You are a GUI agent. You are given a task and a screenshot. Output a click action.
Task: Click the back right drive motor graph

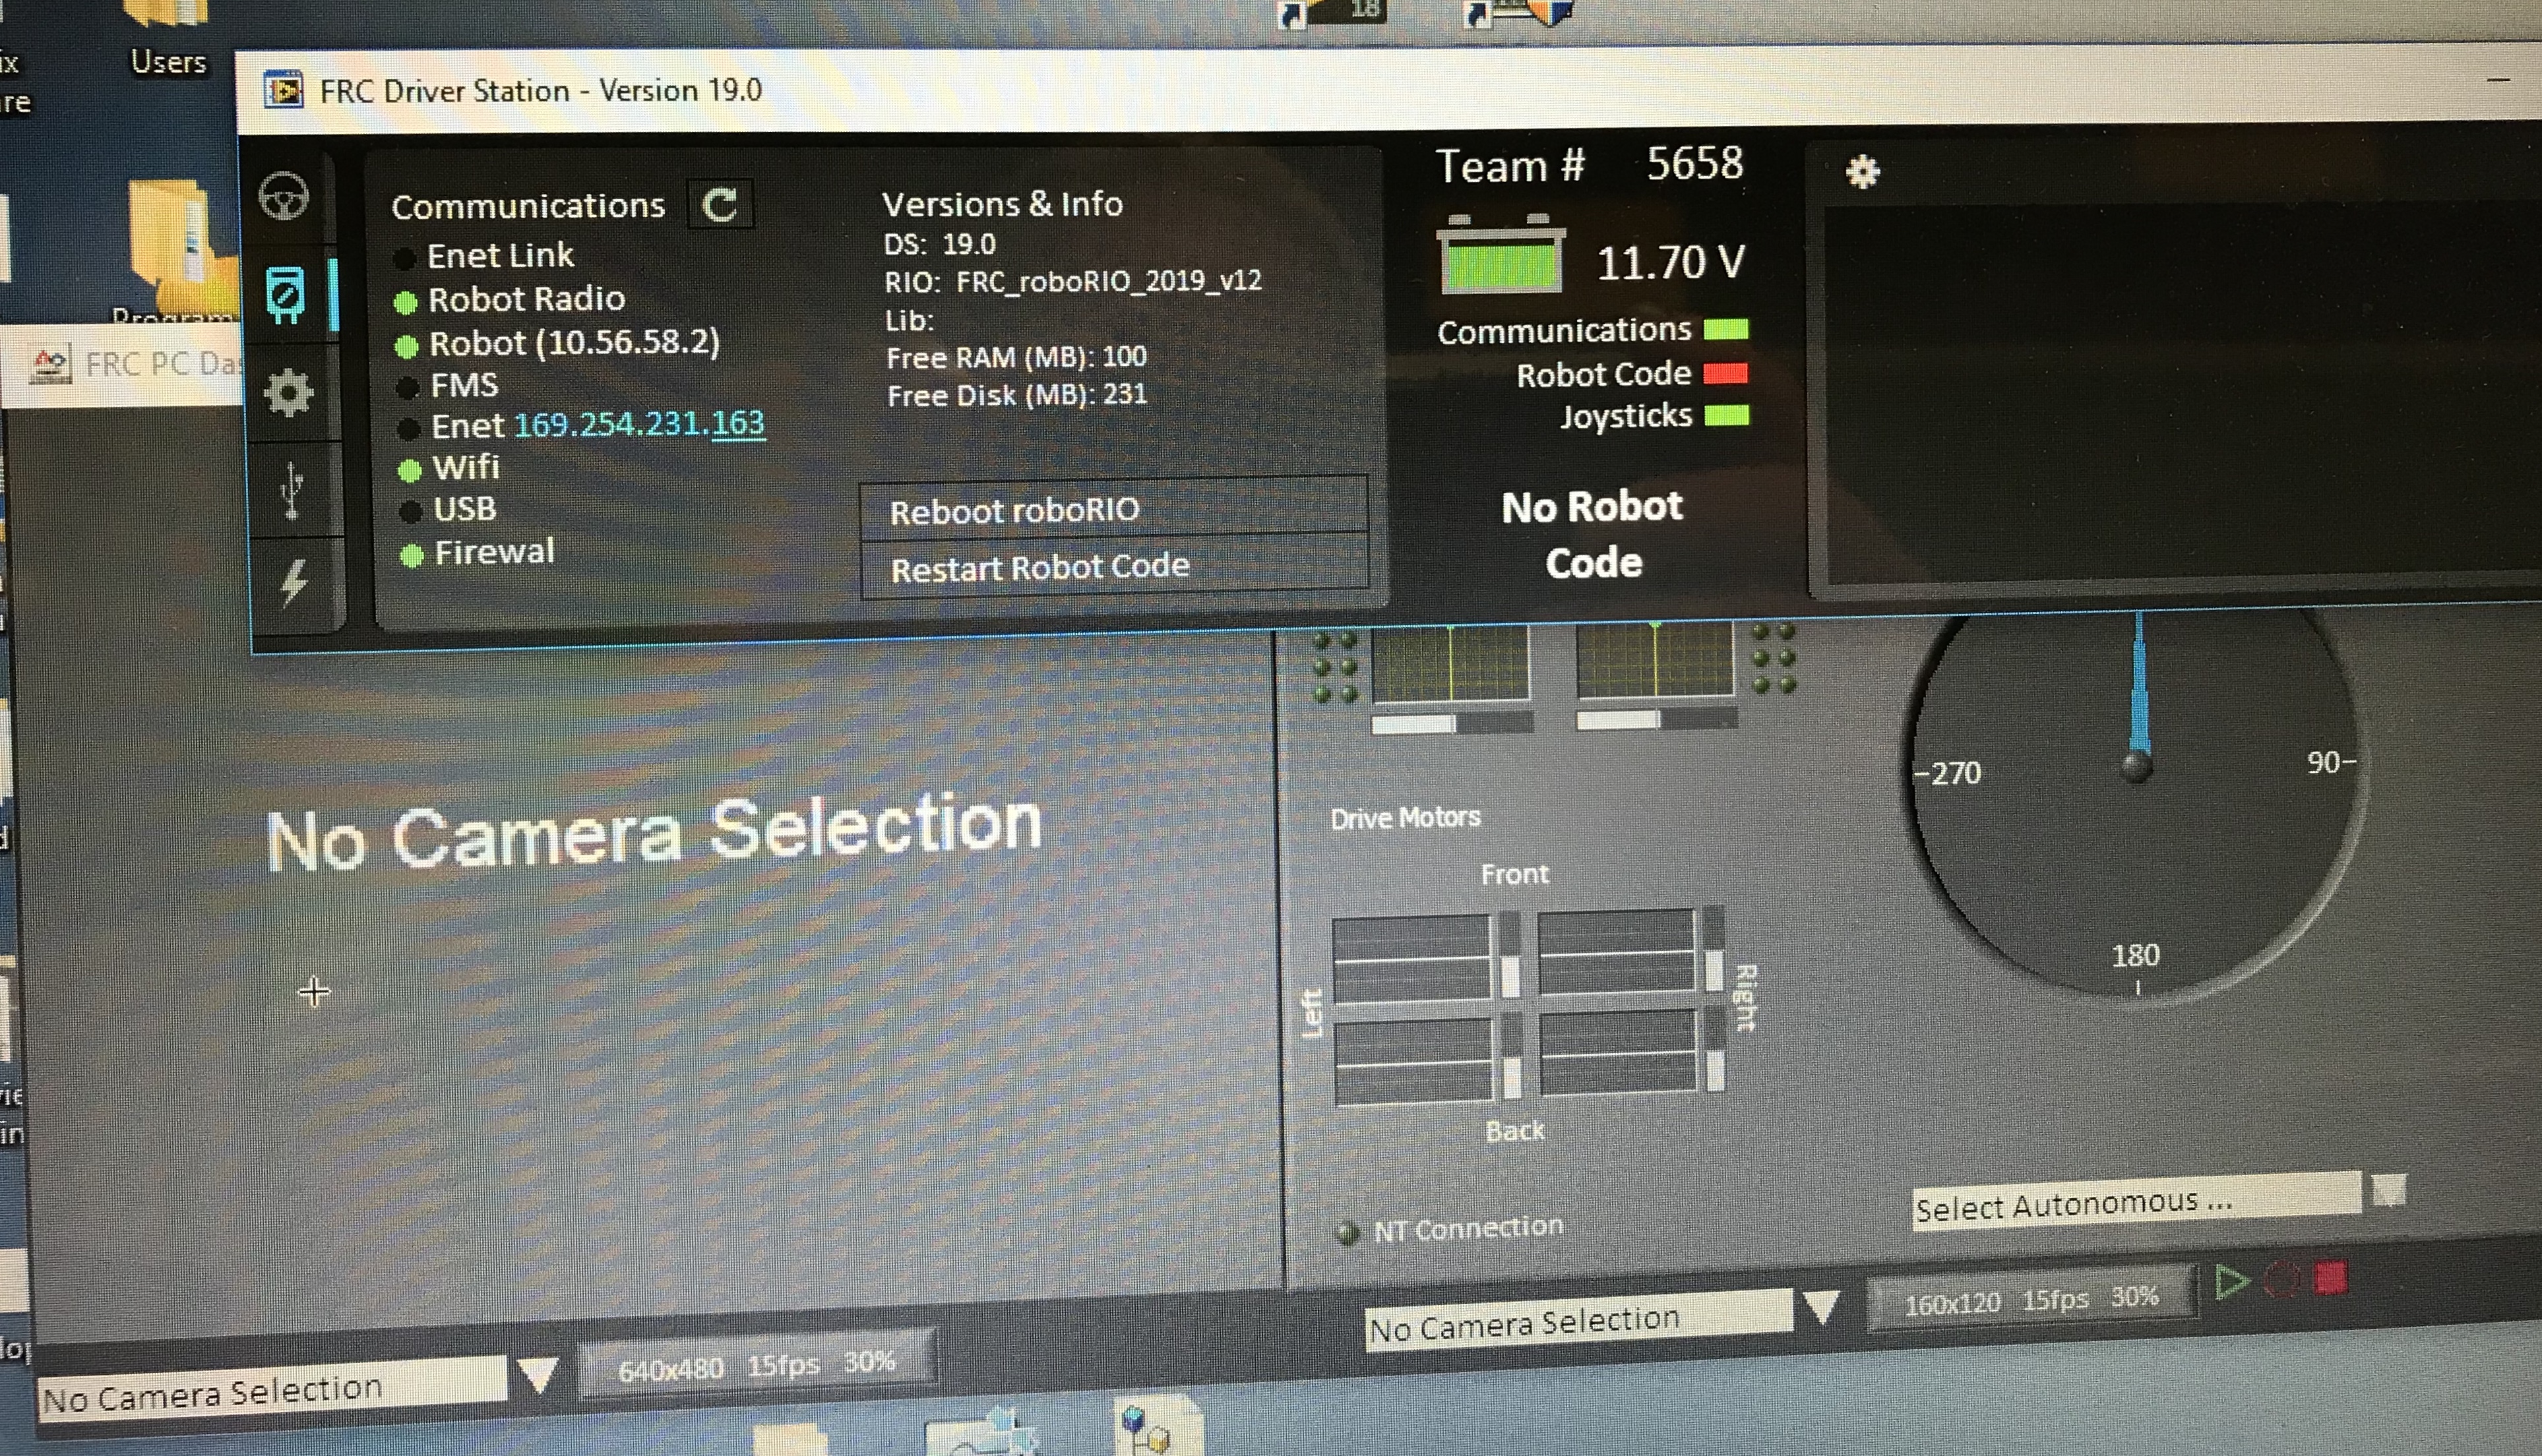pos(1619,1052)
